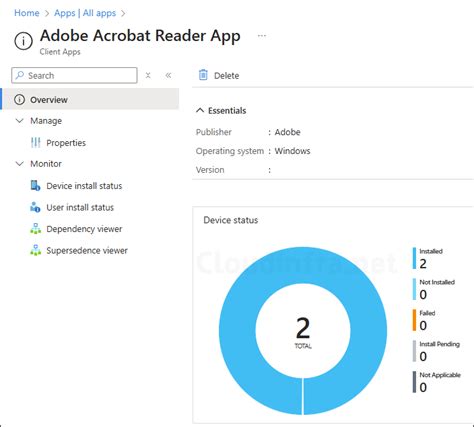Open Properties under Manage

tap(66, 143)
